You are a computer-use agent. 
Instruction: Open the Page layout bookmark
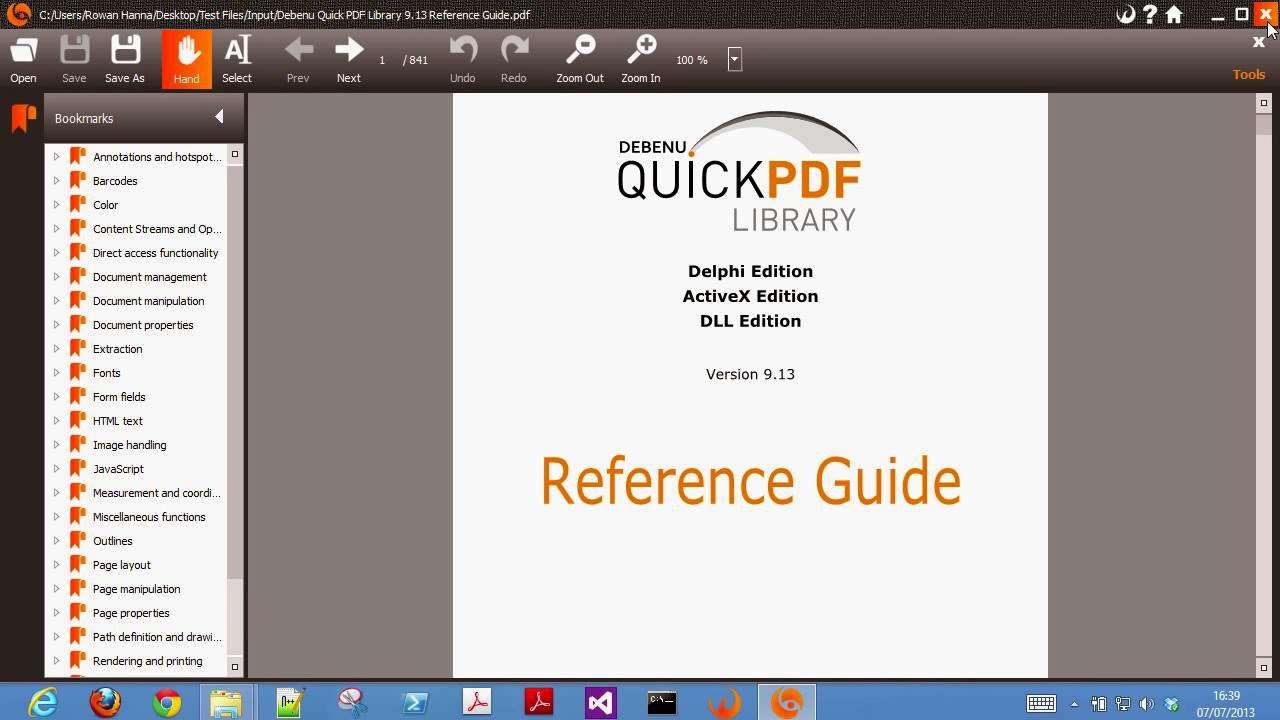pos(121,565)
